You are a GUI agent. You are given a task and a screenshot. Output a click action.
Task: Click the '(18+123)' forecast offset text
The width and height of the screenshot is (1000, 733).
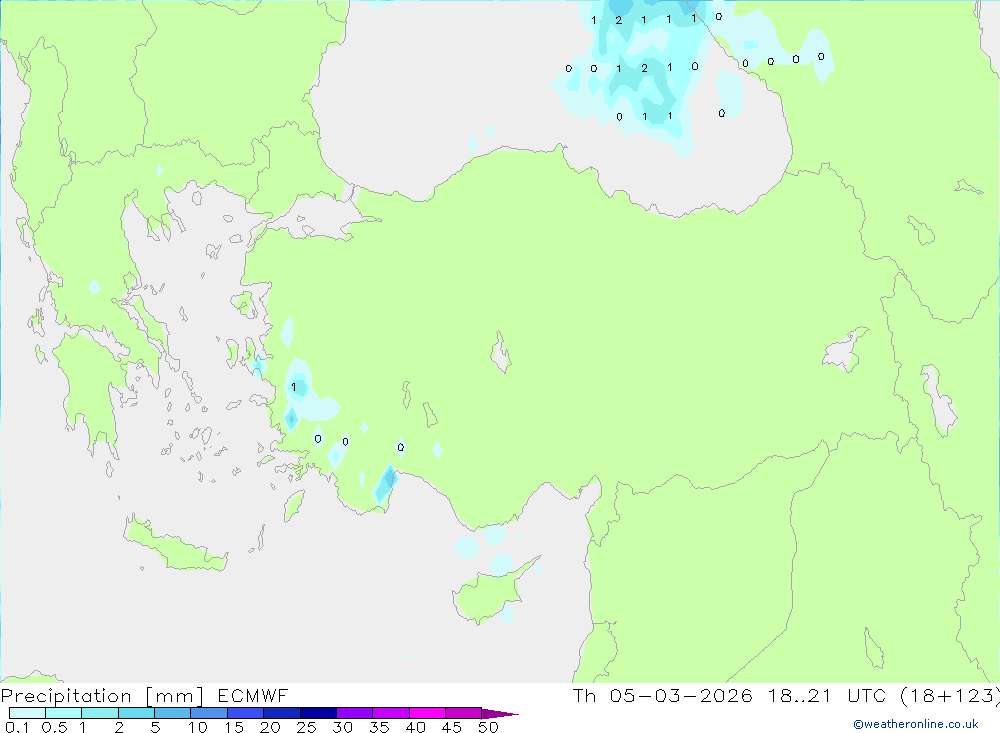[949, 696]
